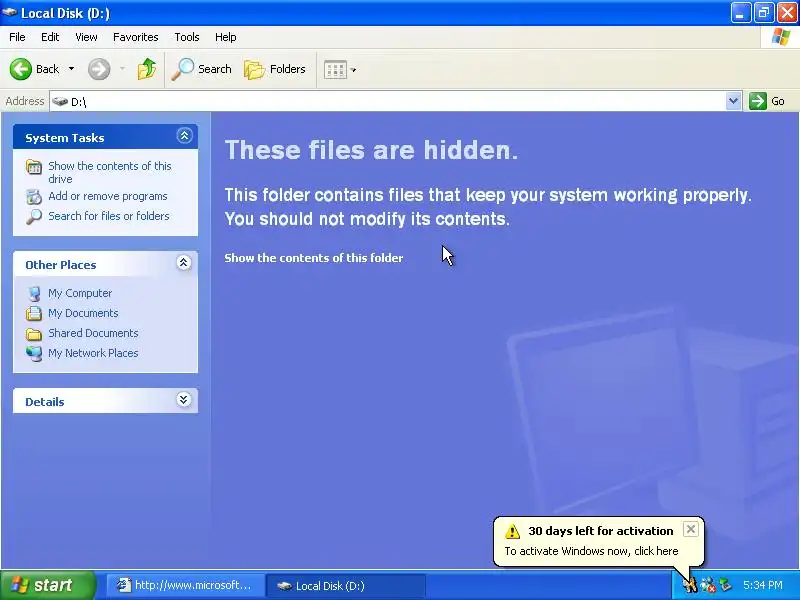Click the Add or remove programs icon
The width and height of the screenshot is (800, 600).
pos(34,196)
